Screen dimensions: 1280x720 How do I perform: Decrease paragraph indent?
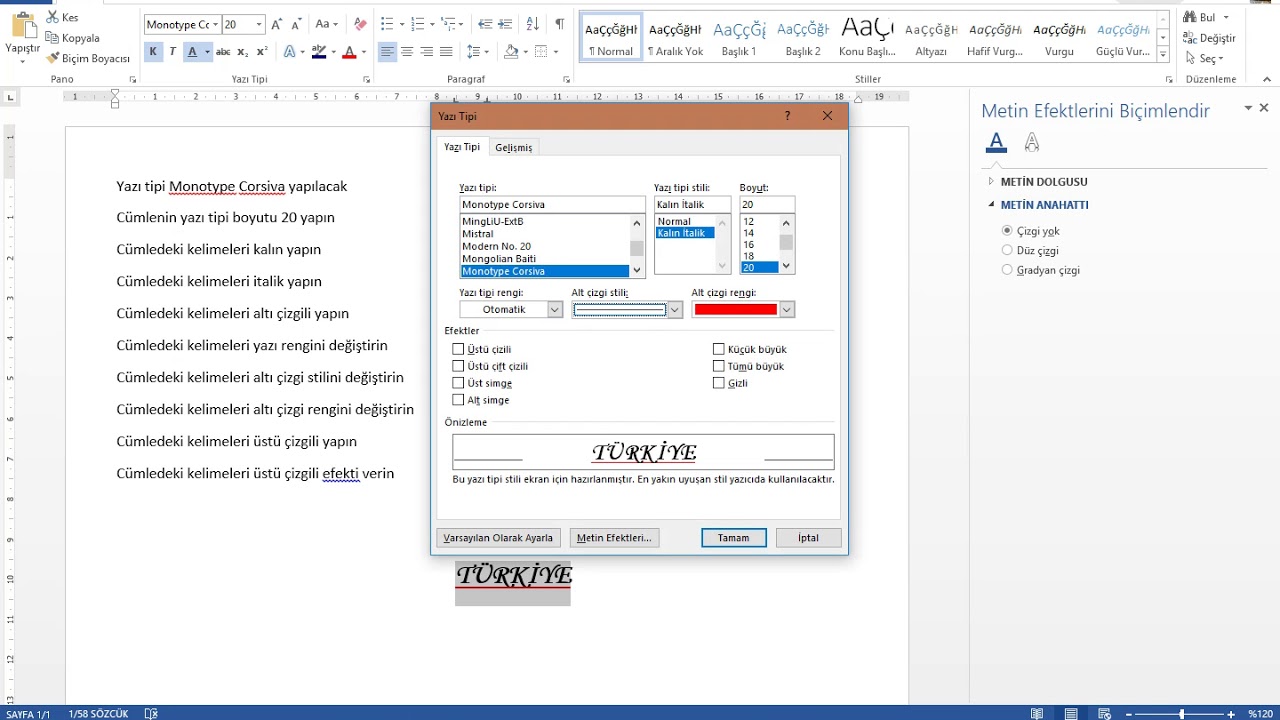pos(484,24)
